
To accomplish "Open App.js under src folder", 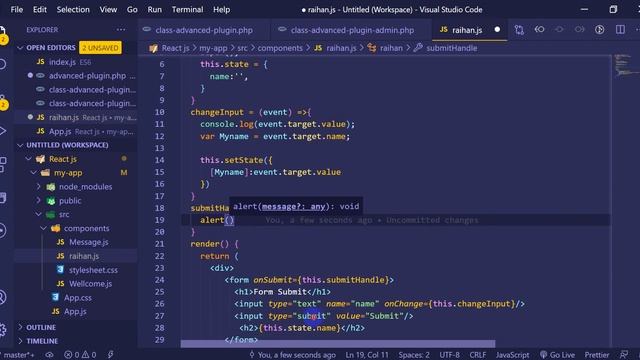I will (76, 311).
